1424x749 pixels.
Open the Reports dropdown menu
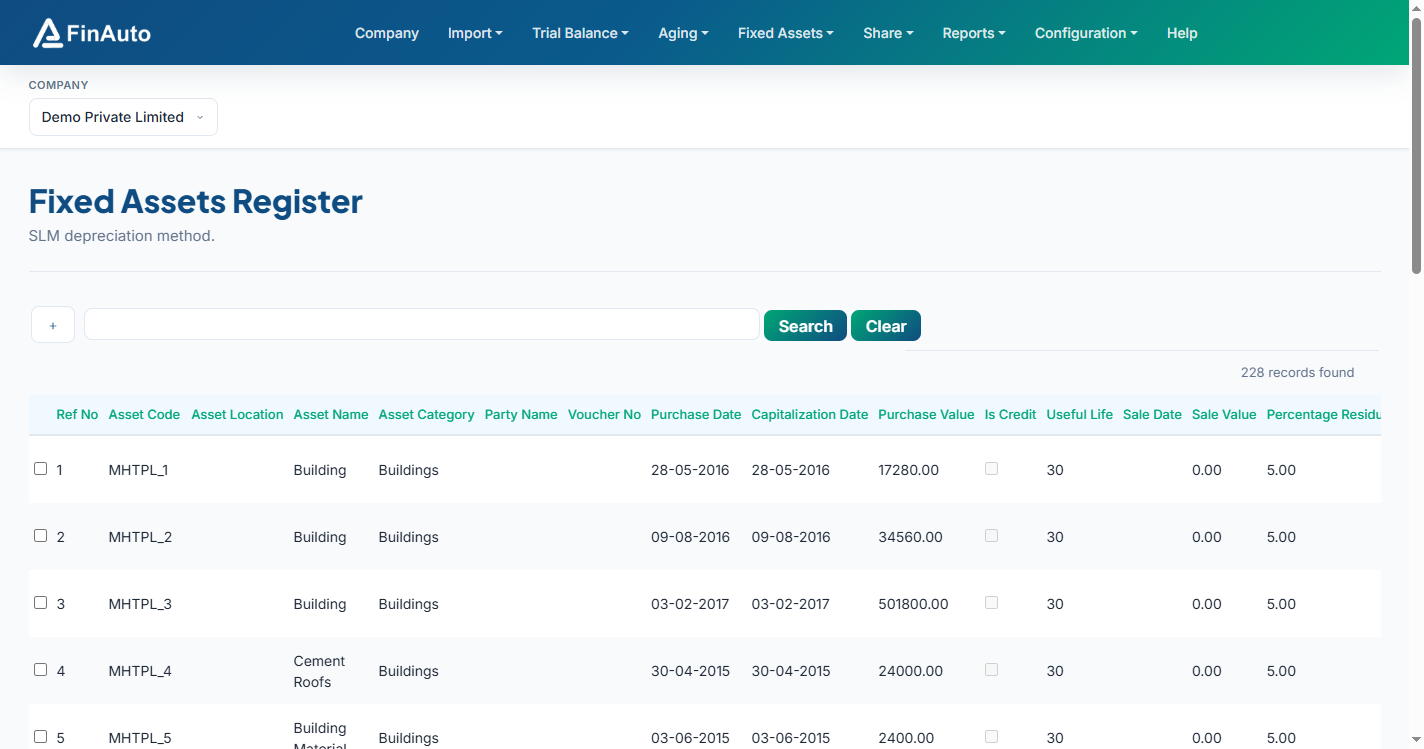(x=974, y=33)
